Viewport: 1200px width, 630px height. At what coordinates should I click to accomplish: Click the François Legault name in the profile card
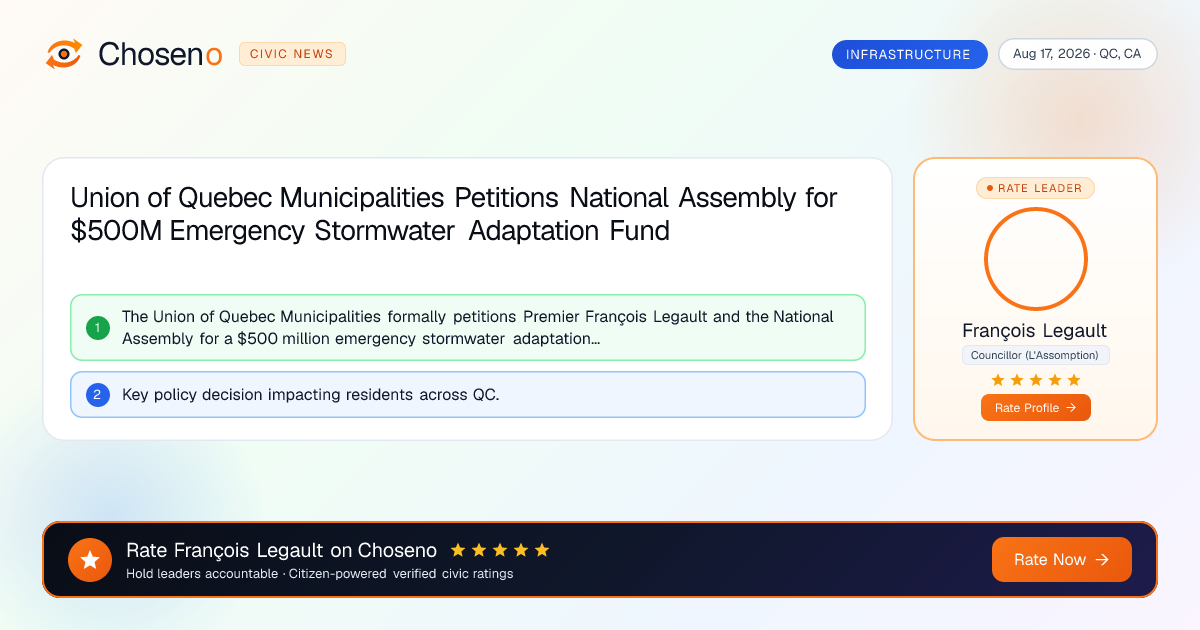(1035, 331)
